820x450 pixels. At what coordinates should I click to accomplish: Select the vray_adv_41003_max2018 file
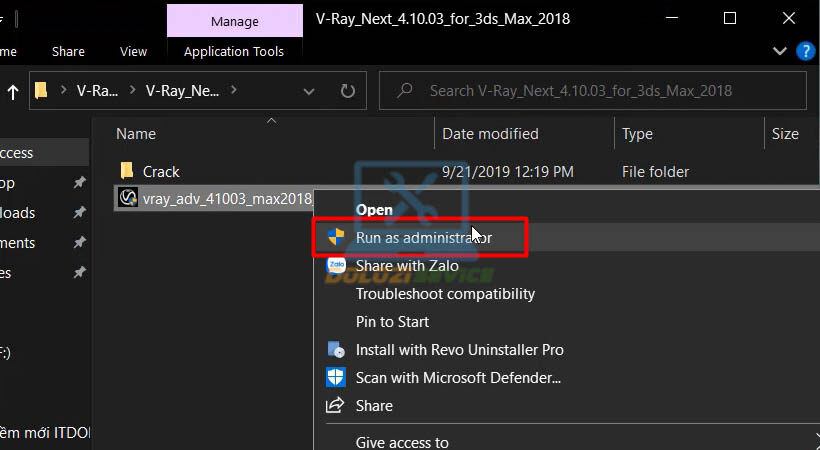coord(227,199)
